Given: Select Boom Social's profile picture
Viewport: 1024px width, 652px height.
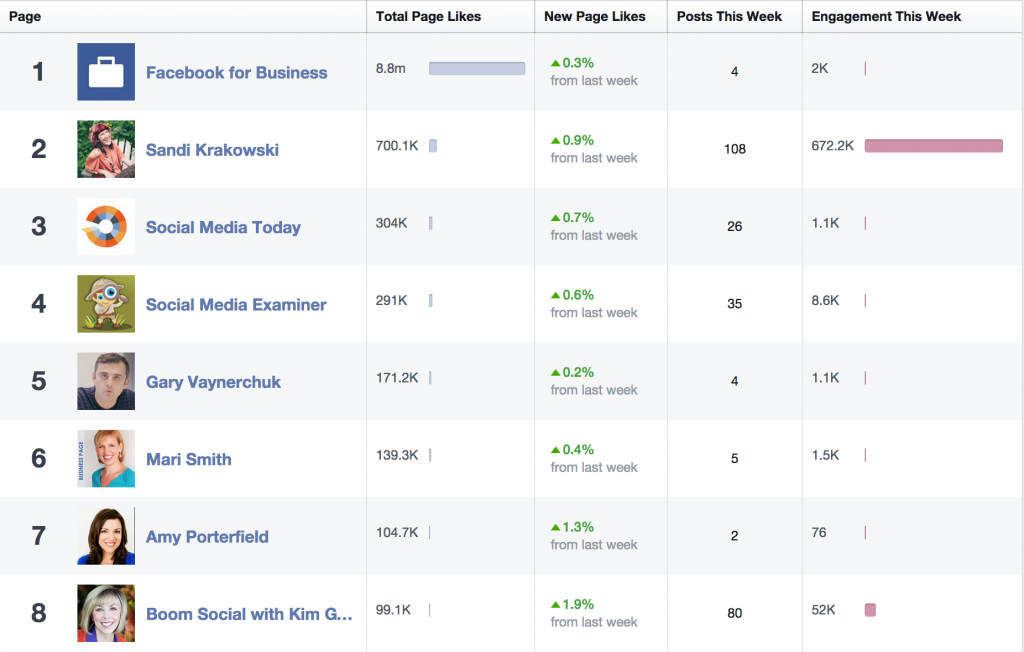Looking at the screenshot, I should click(x=105, y=613).
